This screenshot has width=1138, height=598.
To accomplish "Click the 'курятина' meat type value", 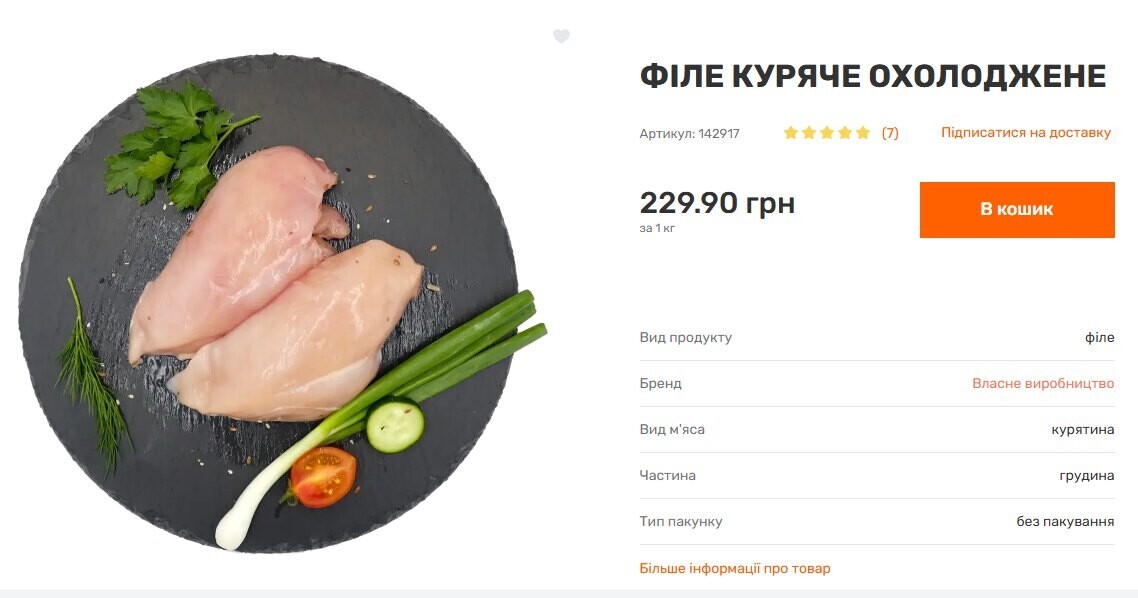I will point(1082,430).
